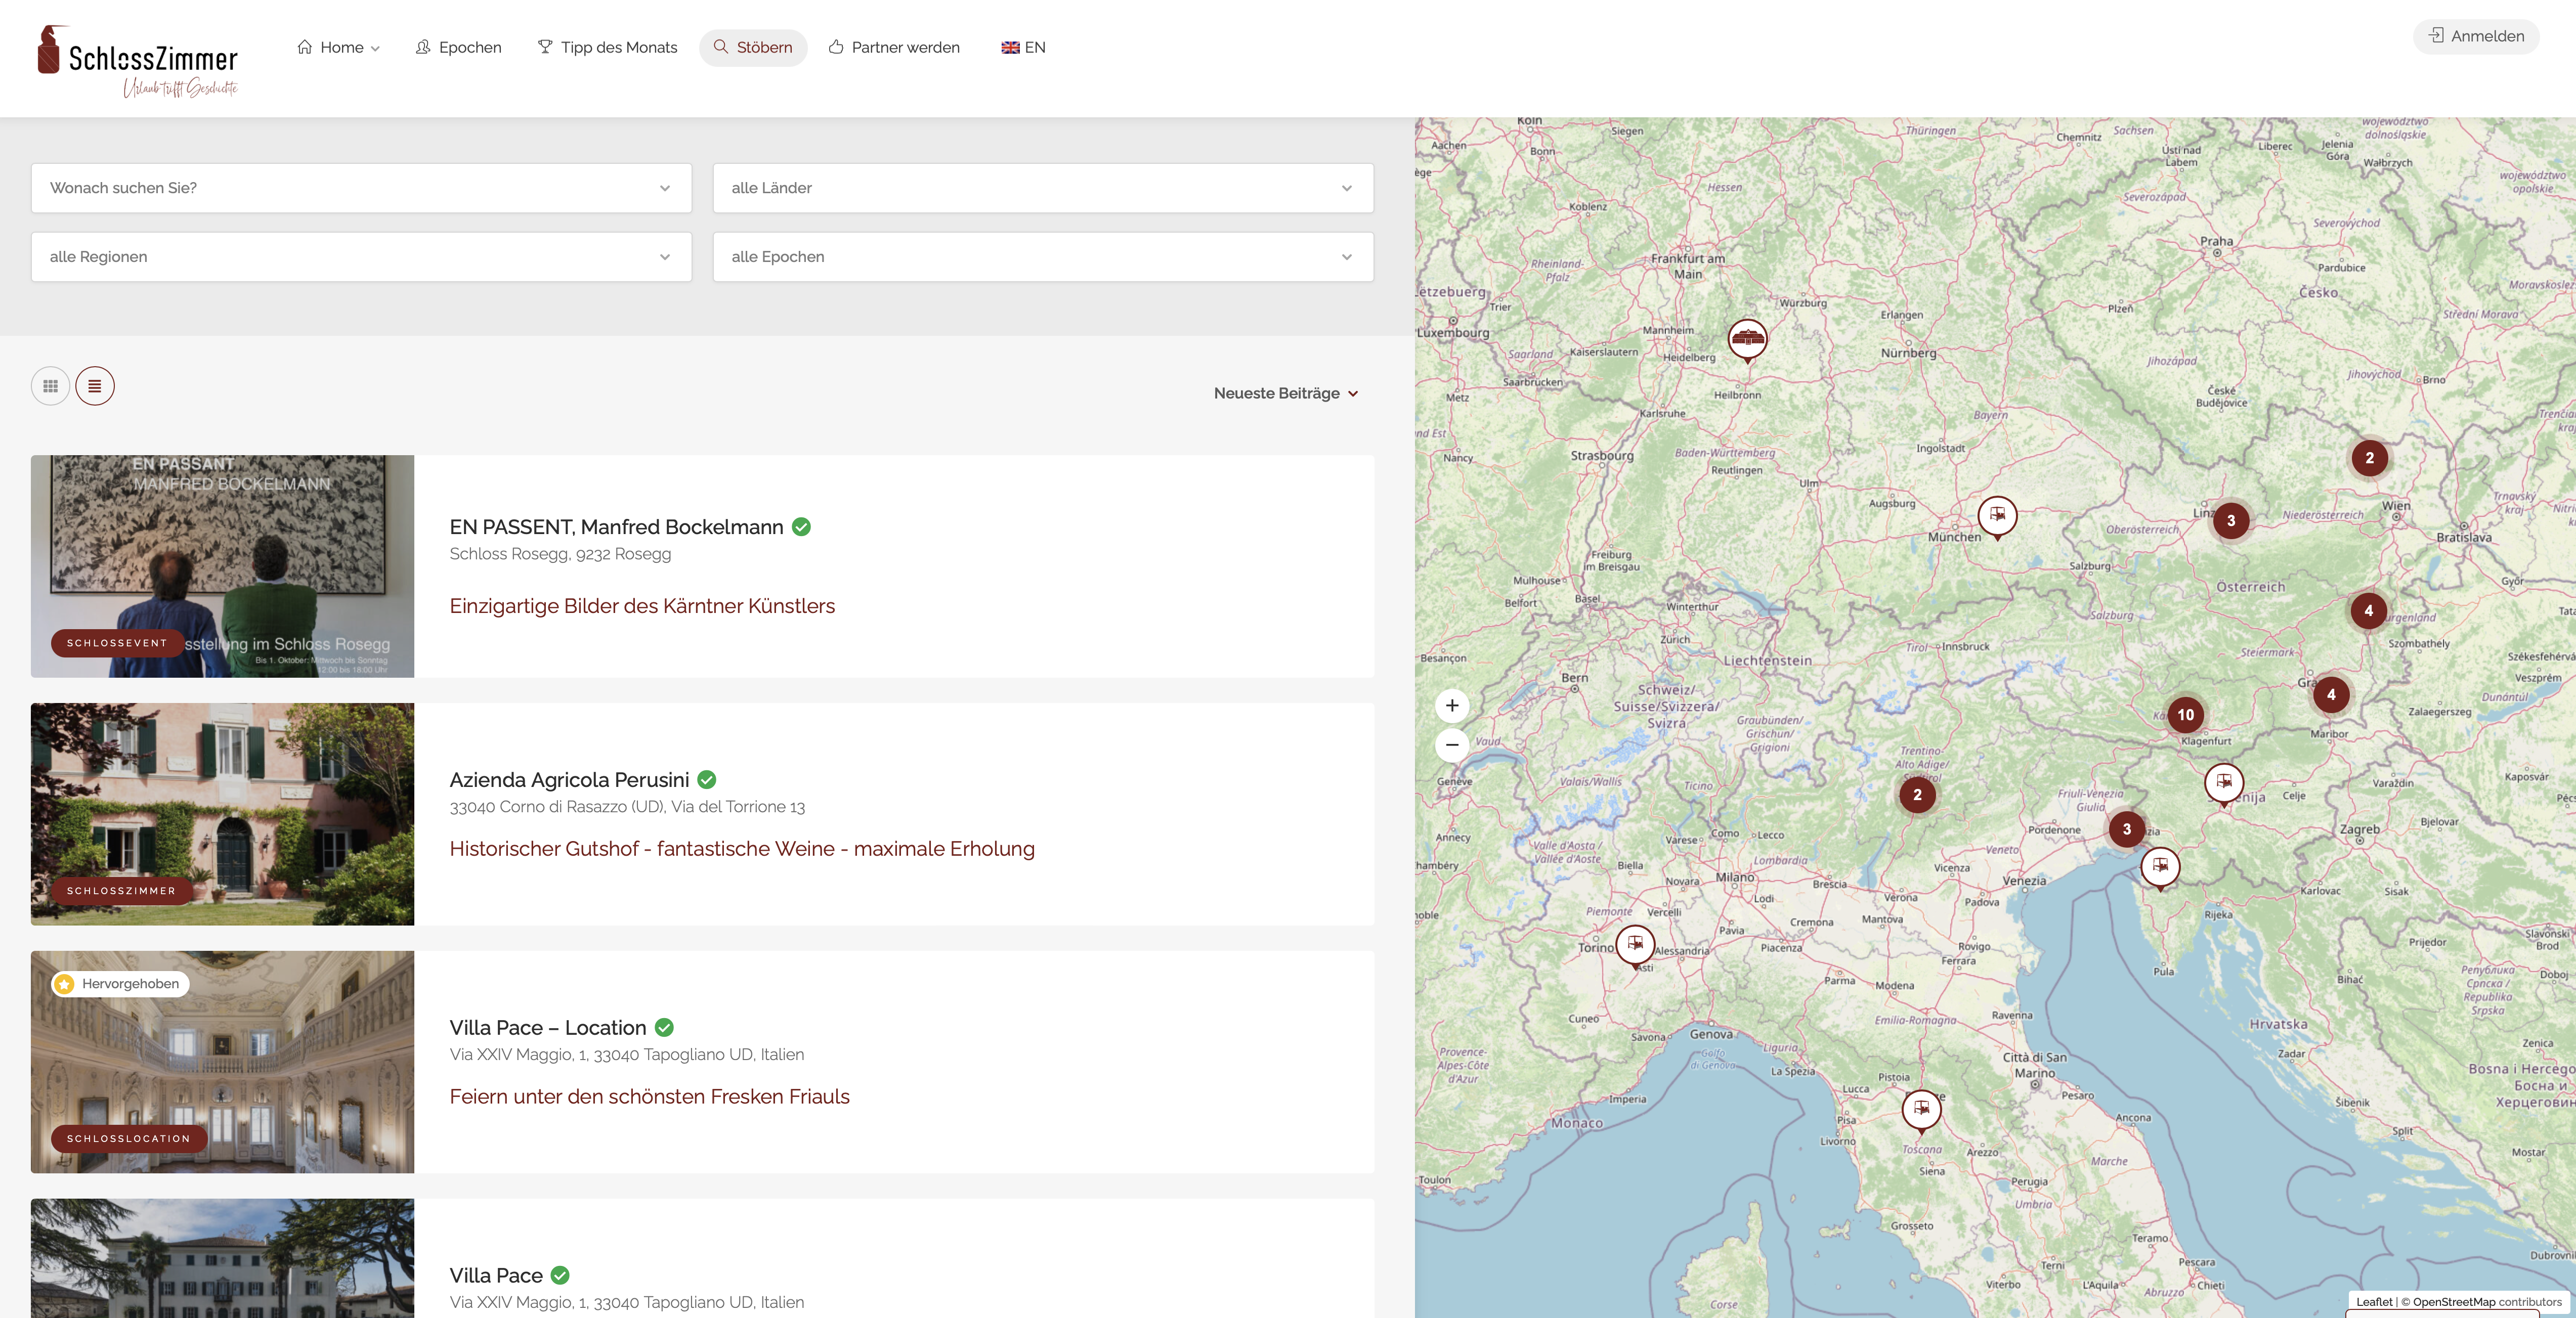This screenshot has height=1318, width=2576.
Task: Open 'Neueste Beiträge' sort dropdown
Action: pos(1286,393)
